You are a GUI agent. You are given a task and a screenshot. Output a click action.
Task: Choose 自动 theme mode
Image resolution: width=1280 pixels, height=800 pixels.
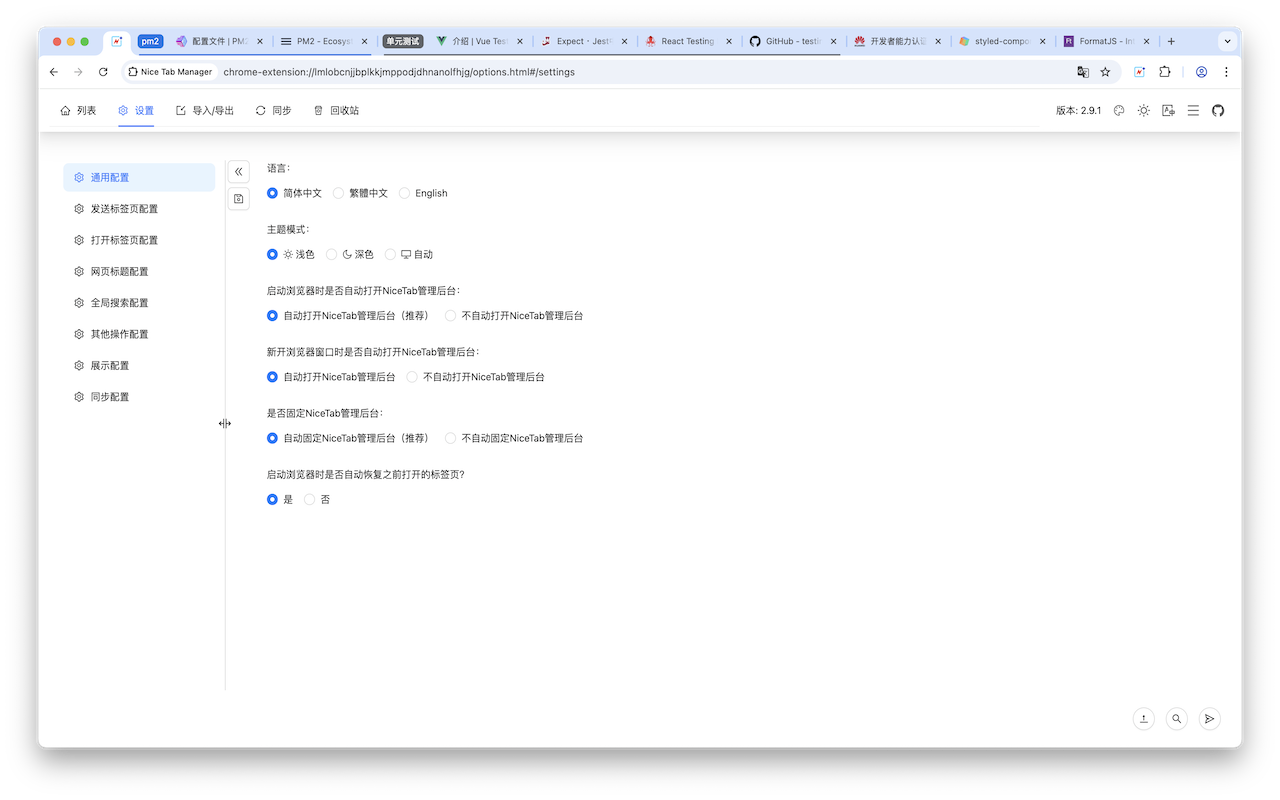coord(409,255)
